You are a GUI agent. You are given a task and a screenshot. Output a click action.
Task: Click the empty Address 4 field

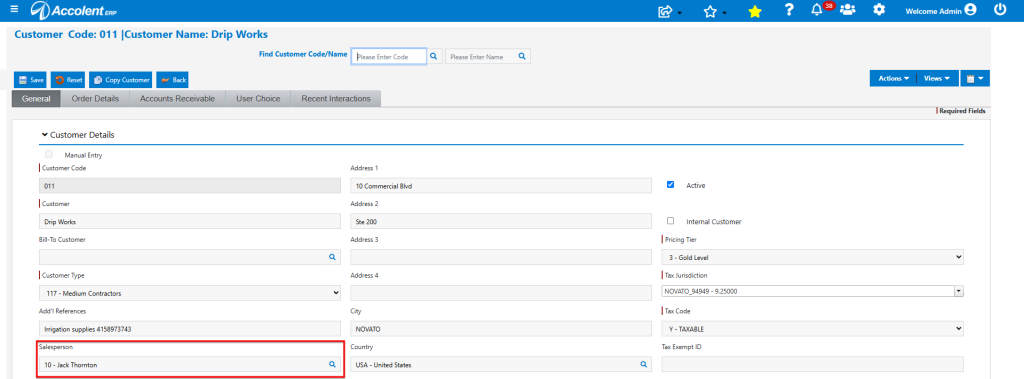(501, 293)
